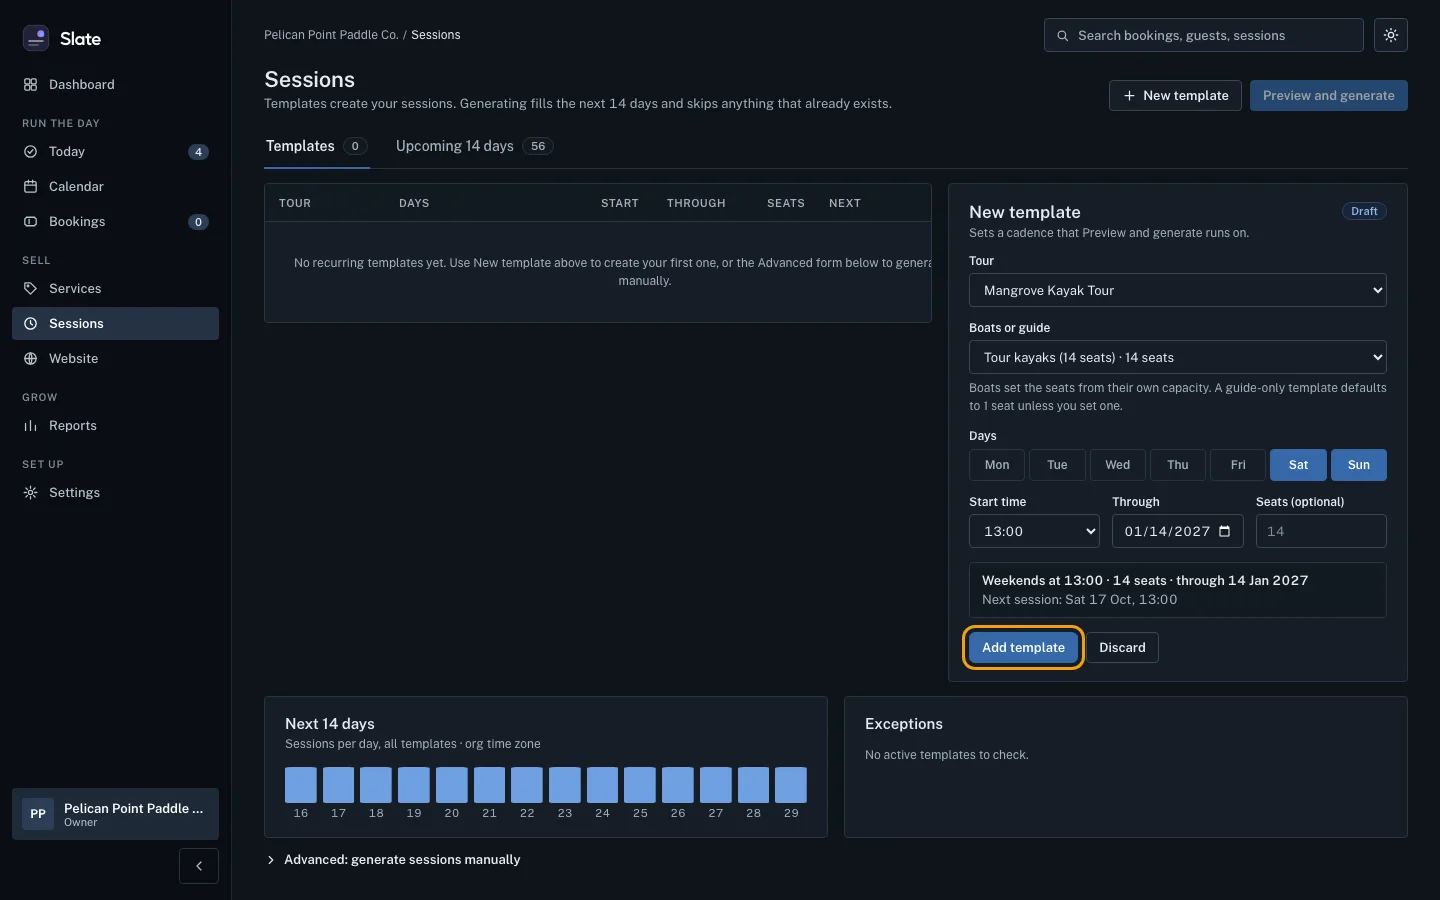Toggle the Fri day button
The width and height of the screenshot is (1440, 900).
coord(1238,465)
